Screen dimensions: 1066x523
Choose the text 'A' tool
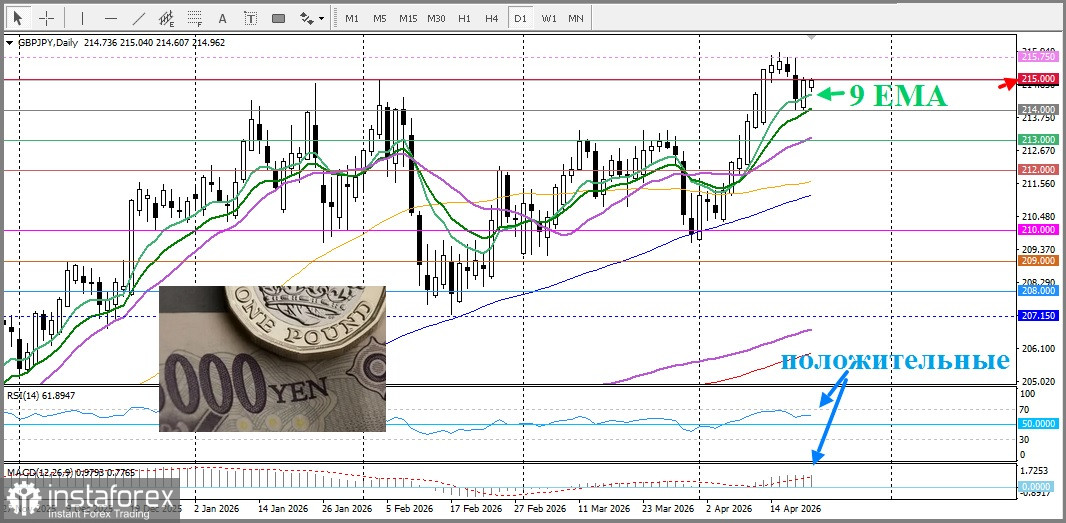pyautogui.click(x=222, y=18)
